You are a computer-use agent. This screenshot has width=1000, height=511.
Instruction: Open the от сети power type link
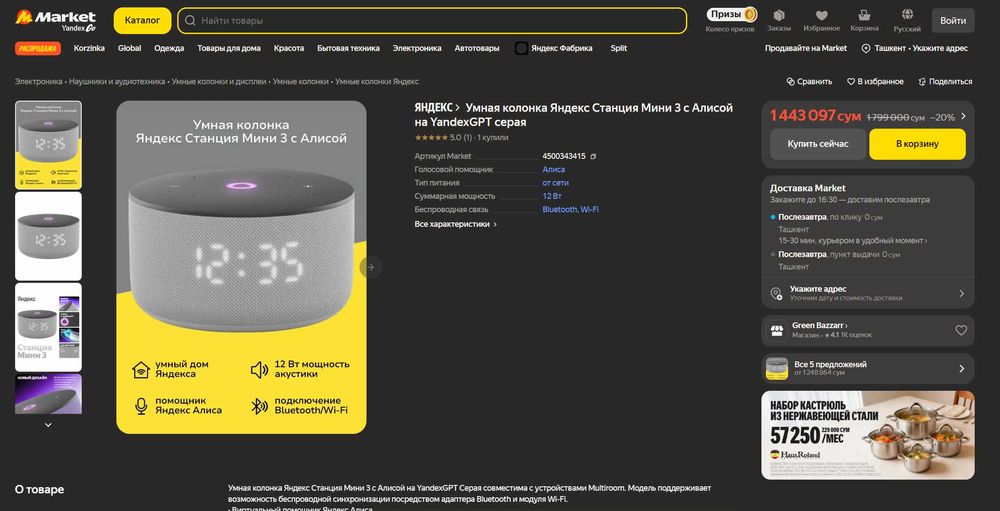[x=555, y=183]
